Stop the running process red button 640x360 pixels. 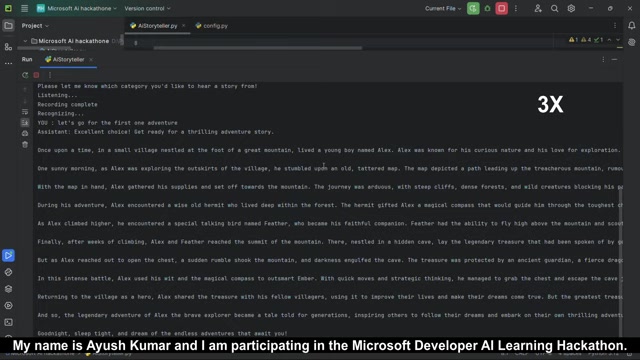(x=502, y=8)
